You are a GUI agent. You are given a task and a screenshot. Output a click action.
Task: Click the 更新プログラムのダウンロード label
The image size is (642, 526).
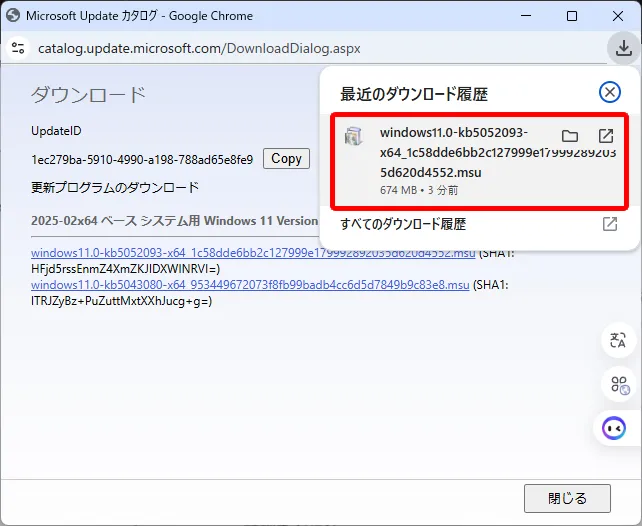(115, 187)
